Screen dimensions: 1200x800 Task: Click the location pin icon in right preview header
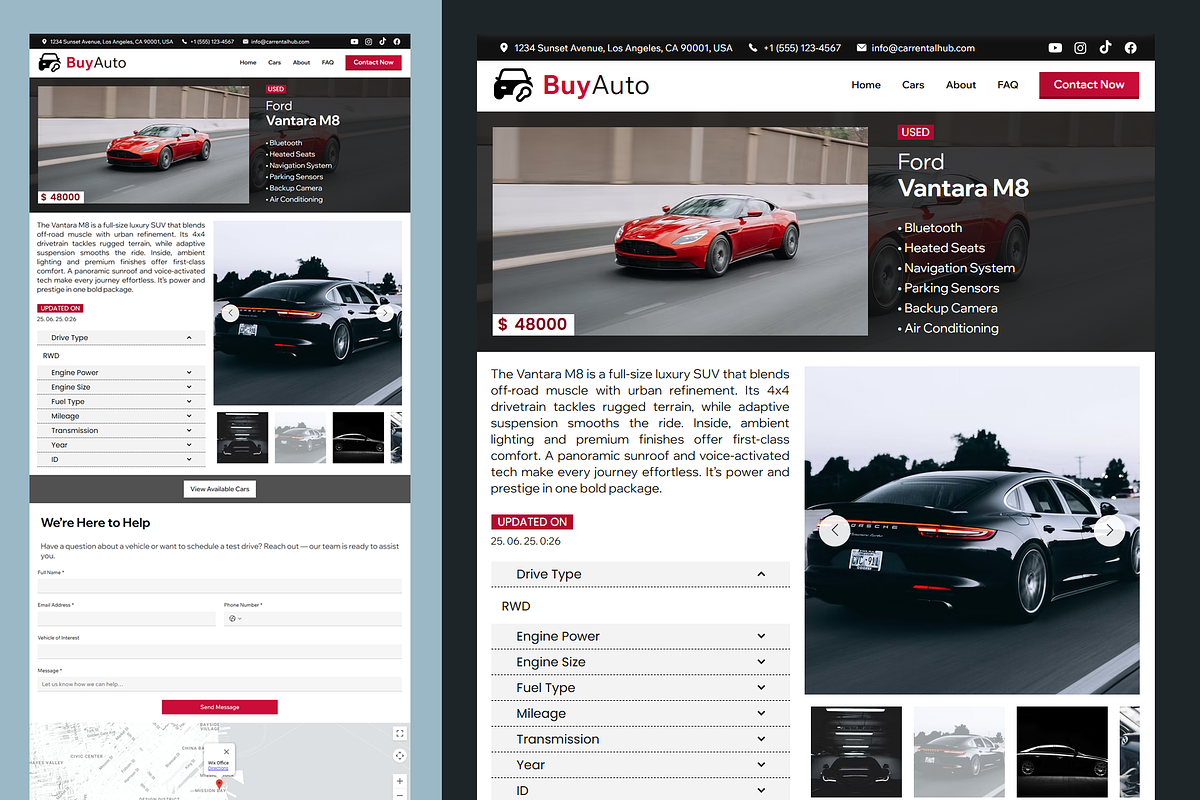click(x=504, y=48)
